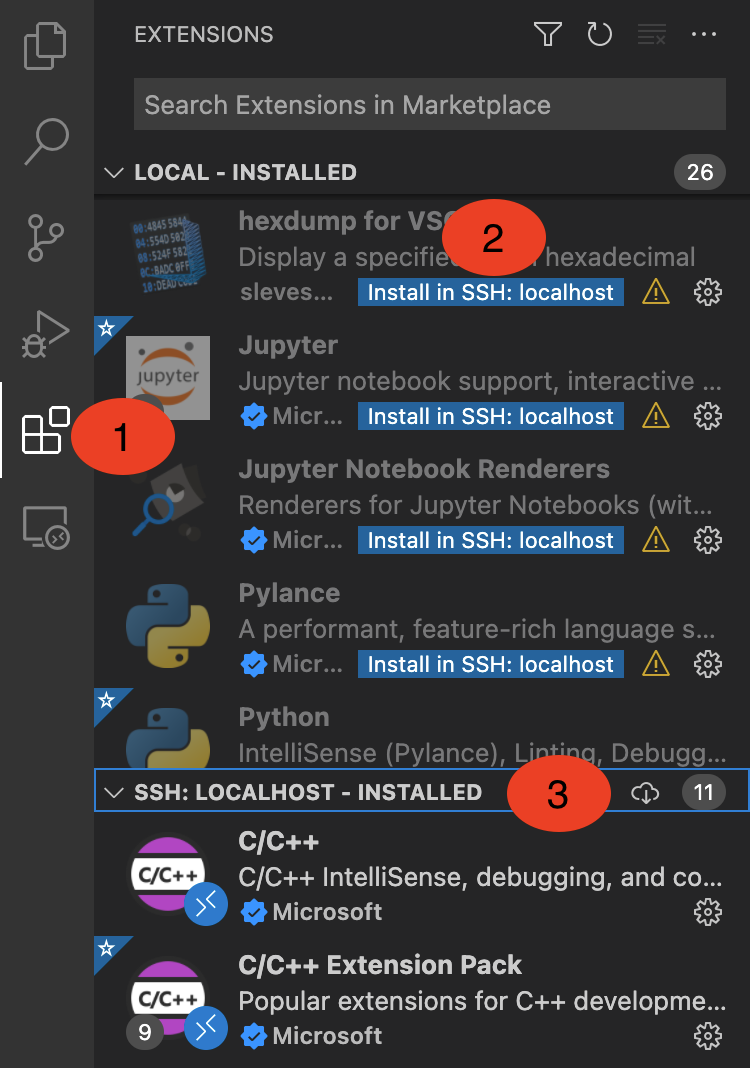Click the 9 pack count badge

point(144,1032)
